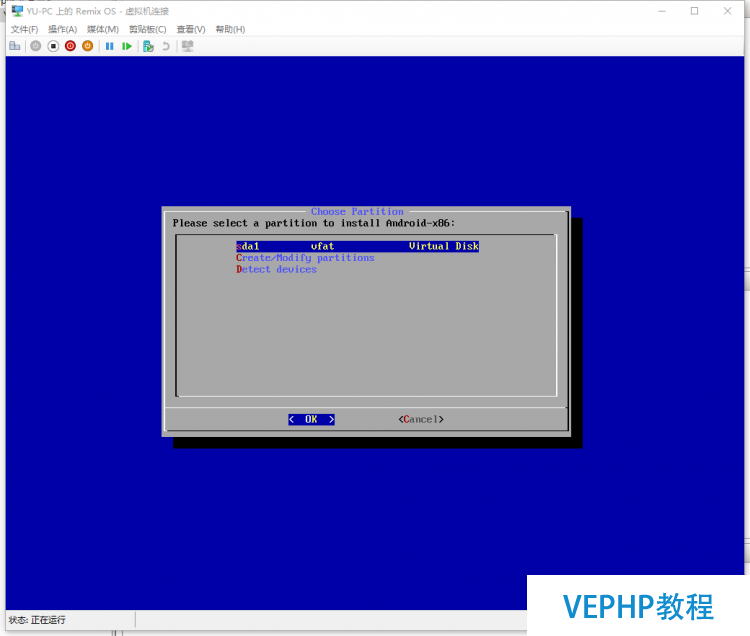This screenshot has width=750, height=636.
Task: Click the Cancel button in dialog
Action: 421,419
